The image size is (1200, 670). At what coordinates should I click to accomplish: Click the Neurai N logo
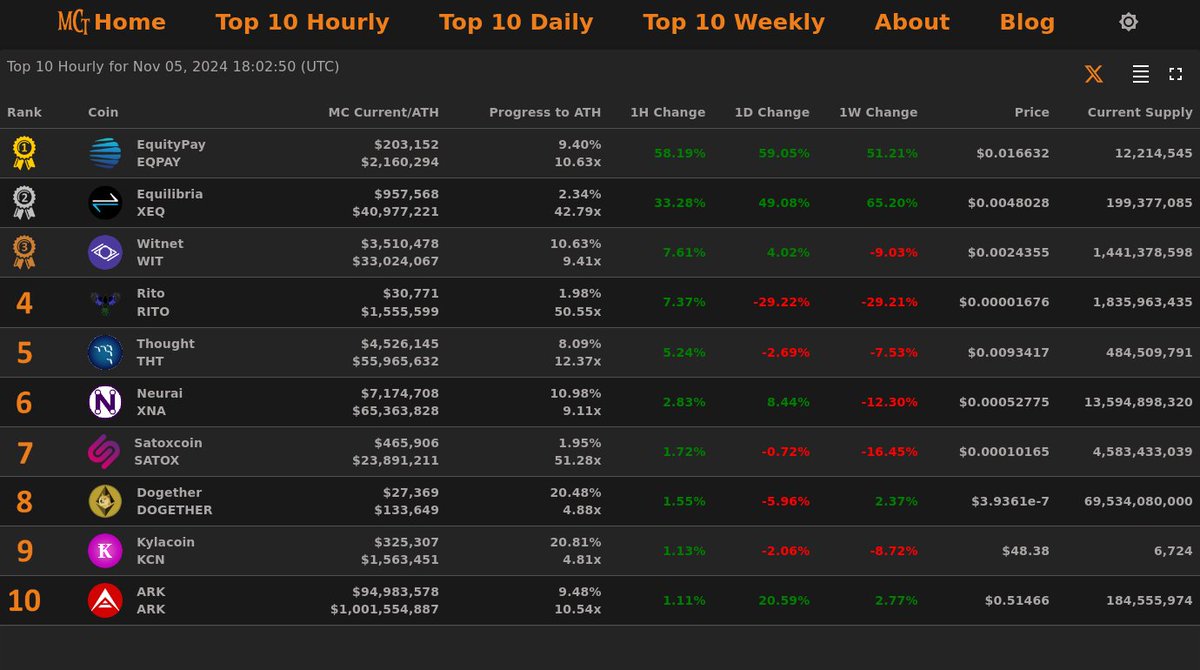(x=105, y=402)
